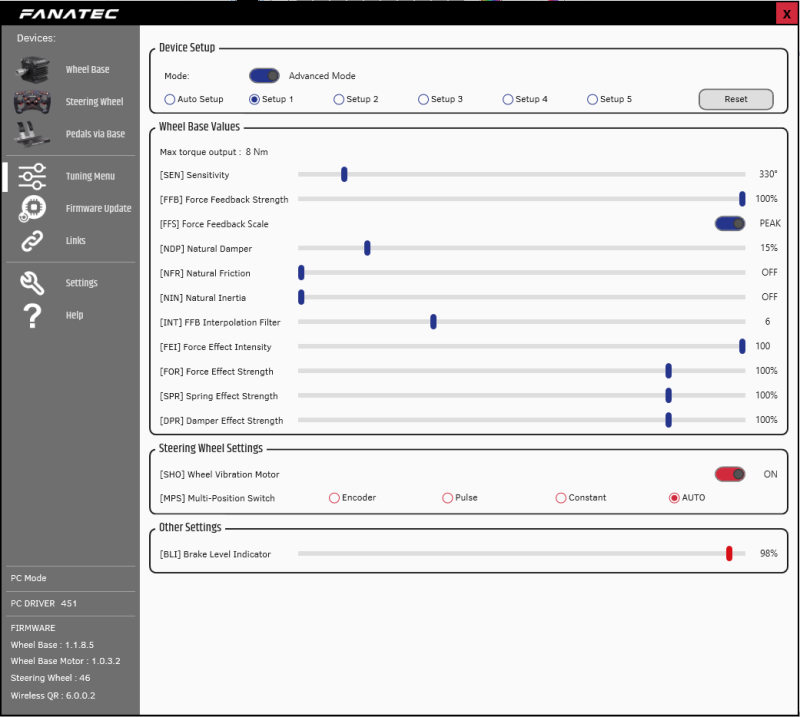Click the Brake Level Indicator slider handle
The image size is (800, 717).
click(x=729, y=553)
